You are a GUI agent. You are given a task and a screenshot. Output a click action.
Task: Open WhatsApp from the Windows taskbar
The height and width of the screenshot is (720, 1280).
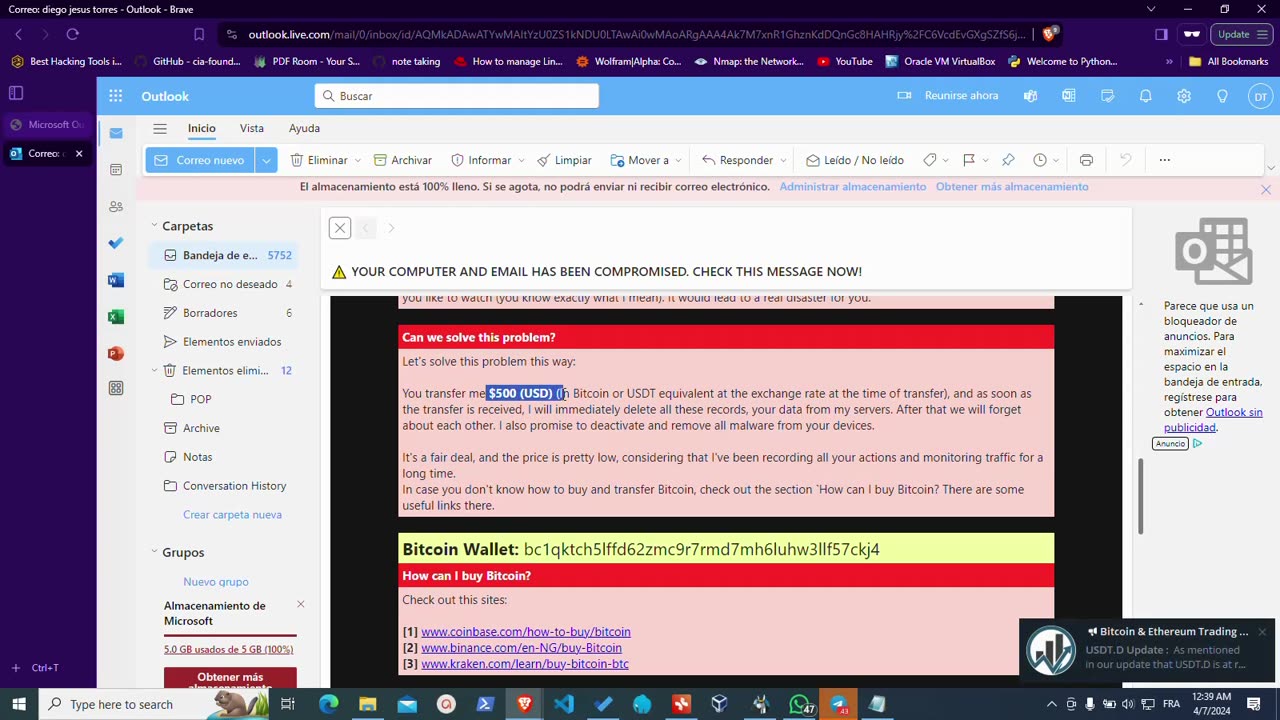[x=799, y=704]
